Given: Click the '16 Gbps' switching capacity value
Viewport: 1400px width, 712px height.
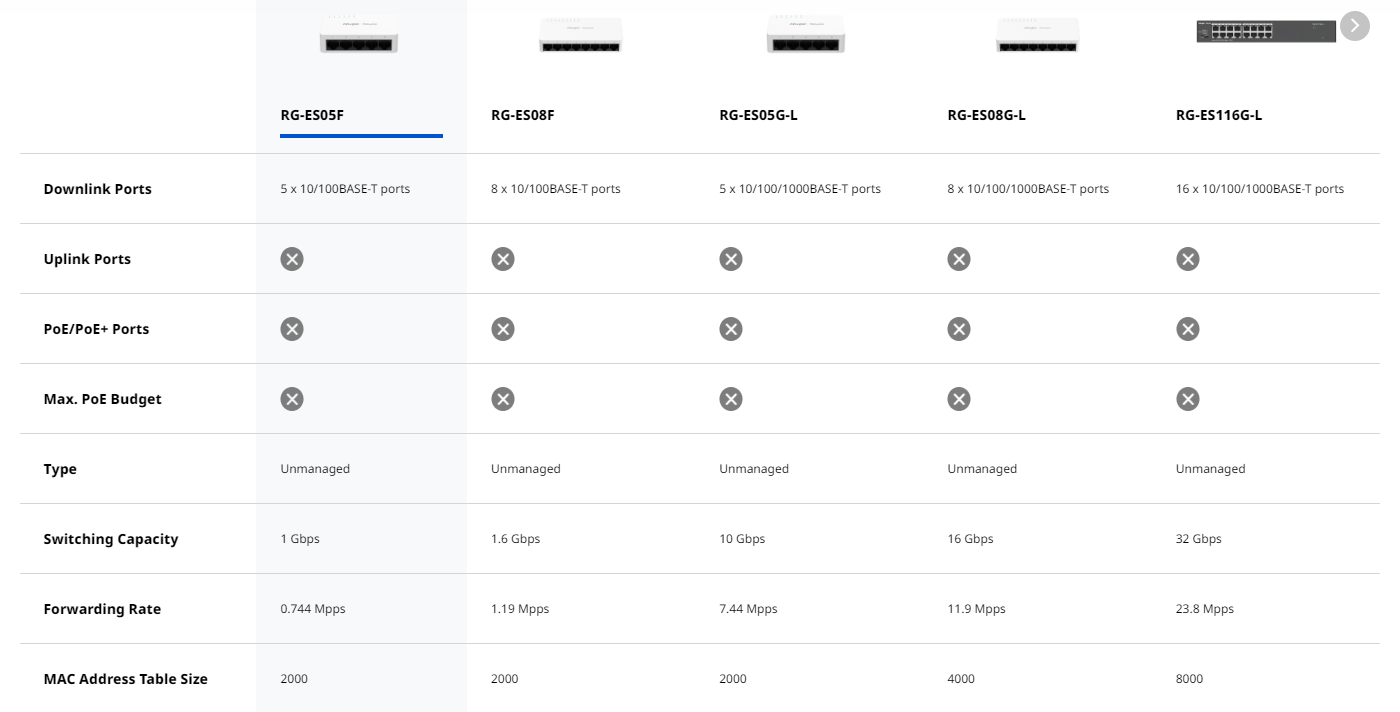Looking at the screenshot, I should tap(970, 539).
